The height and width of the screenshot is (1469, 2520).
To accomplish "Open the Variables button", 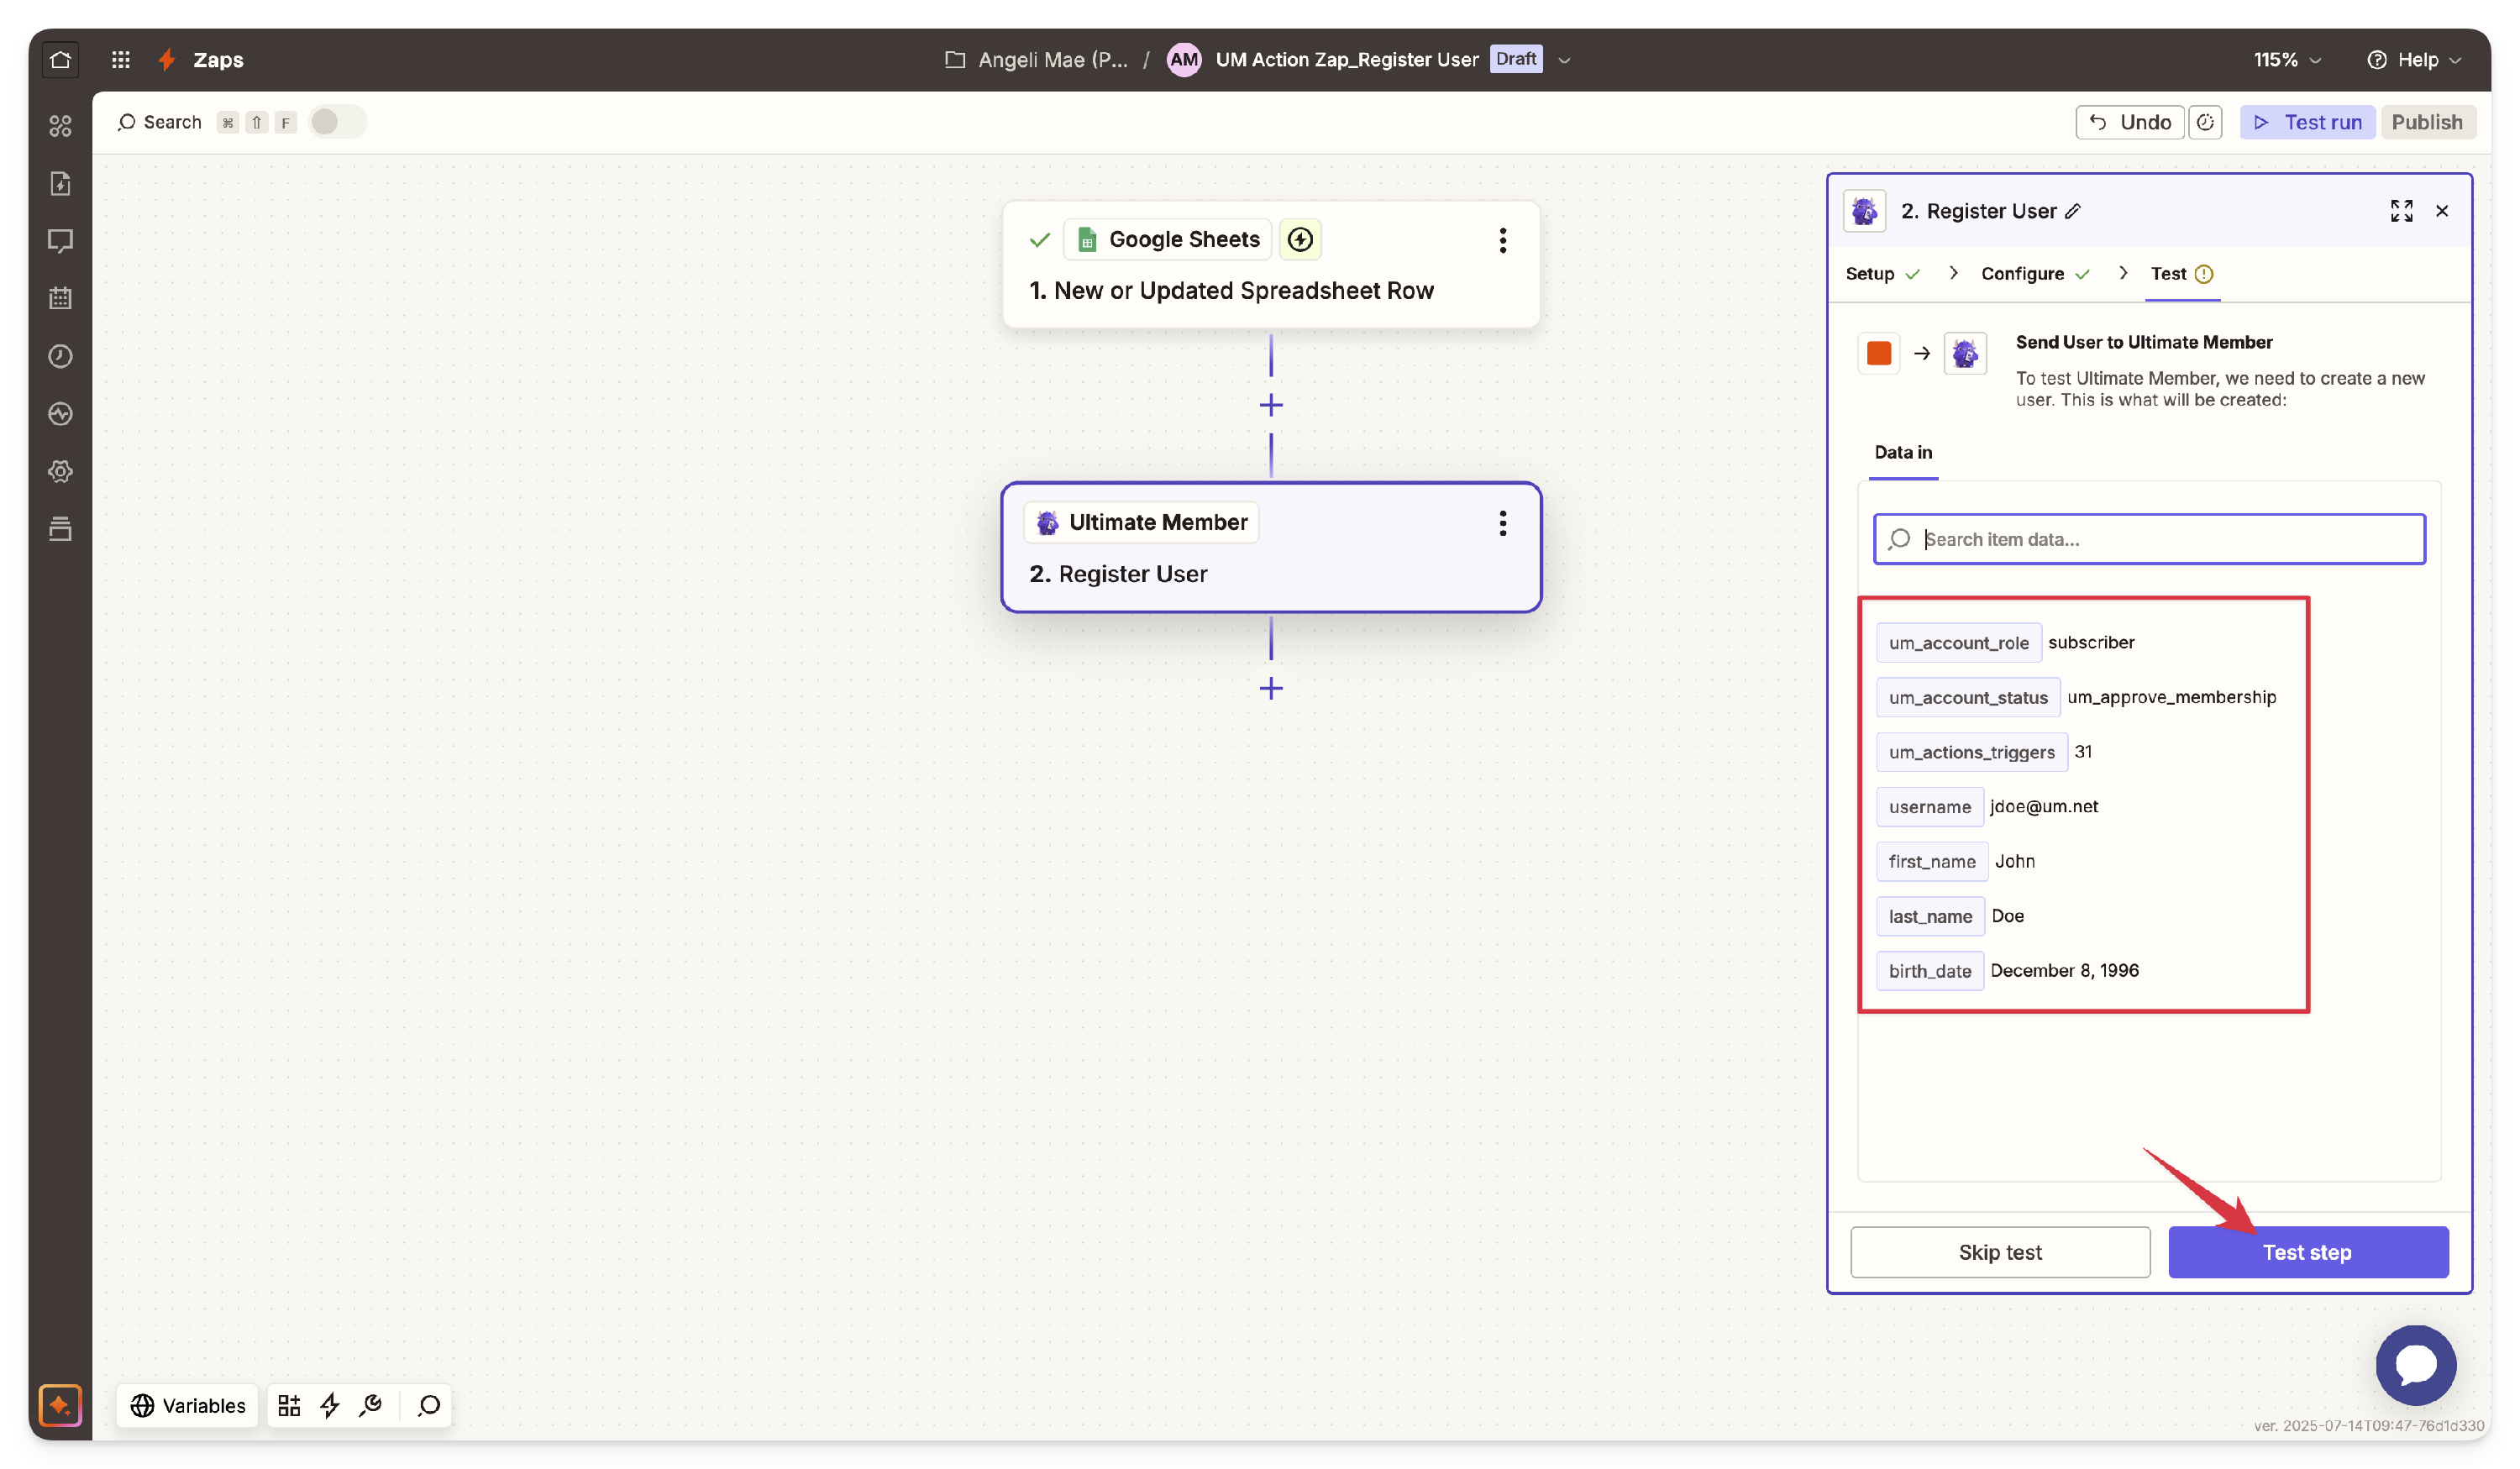I will tap(188, 1405).
